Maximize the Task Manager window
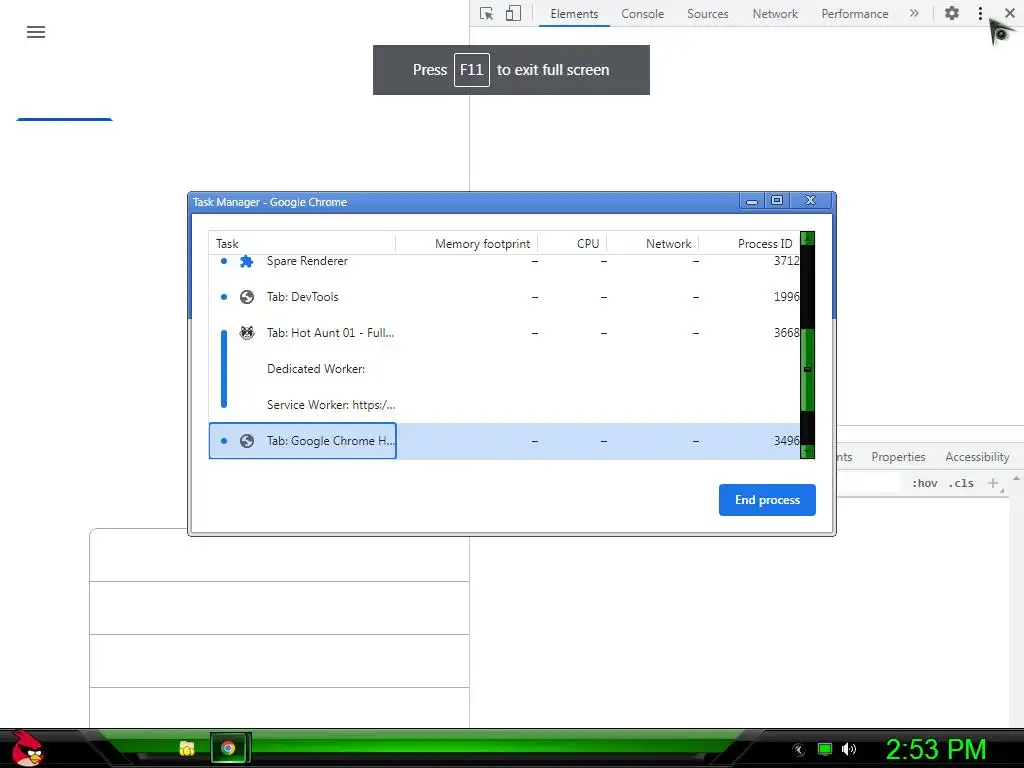The height and width of the screenshot is (768, 1024). [x=777, y=200]
